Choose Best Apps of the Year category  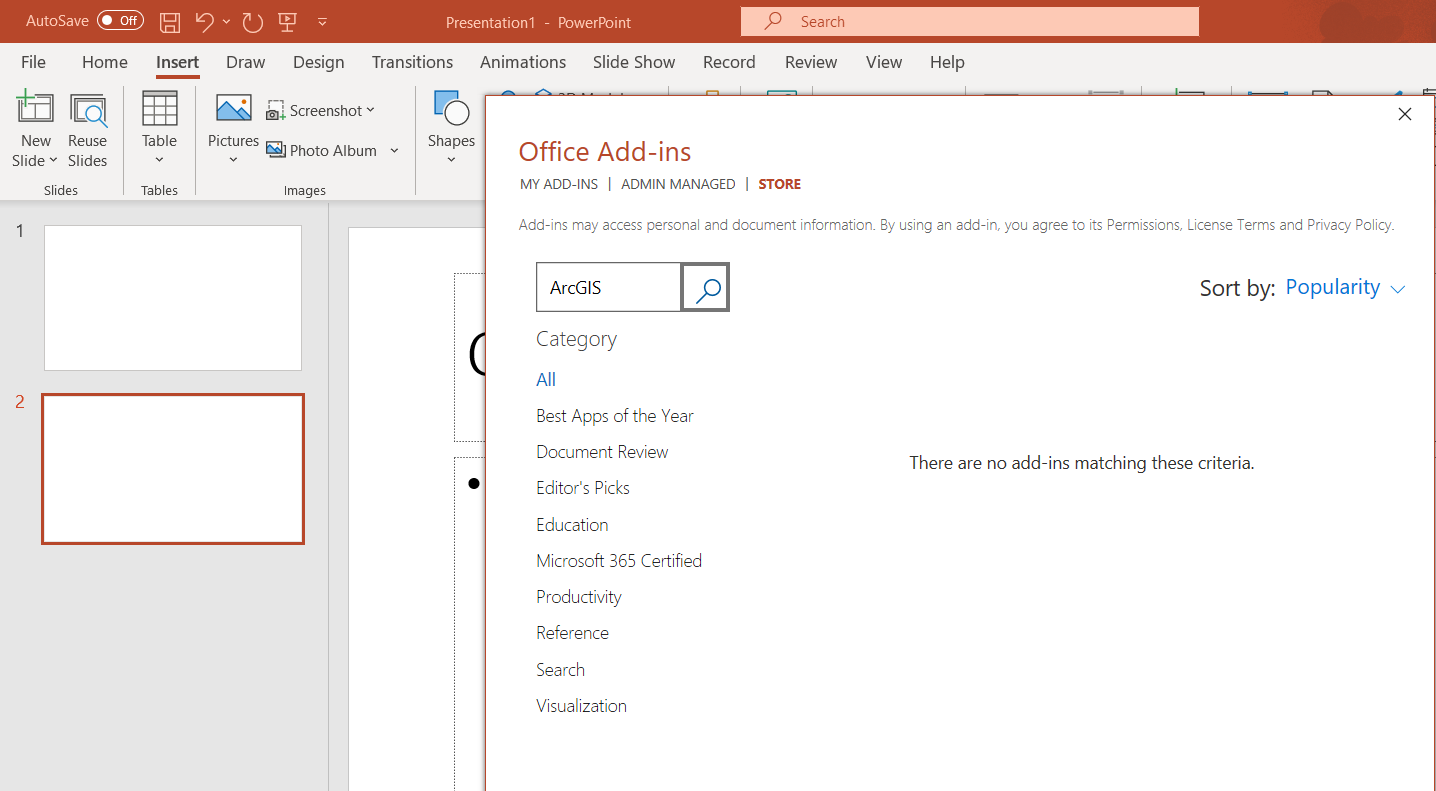click(x=615, y=416)
